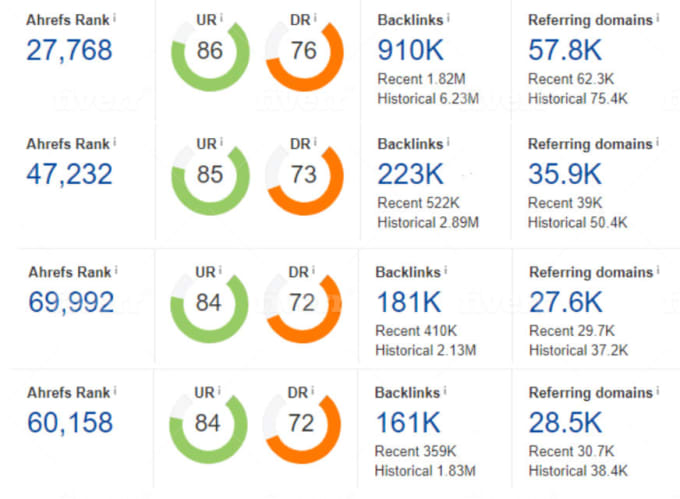Viewport: 680px width, 499px height.
Task: Click info icon beside UR above 86
Action: [221, 17]
